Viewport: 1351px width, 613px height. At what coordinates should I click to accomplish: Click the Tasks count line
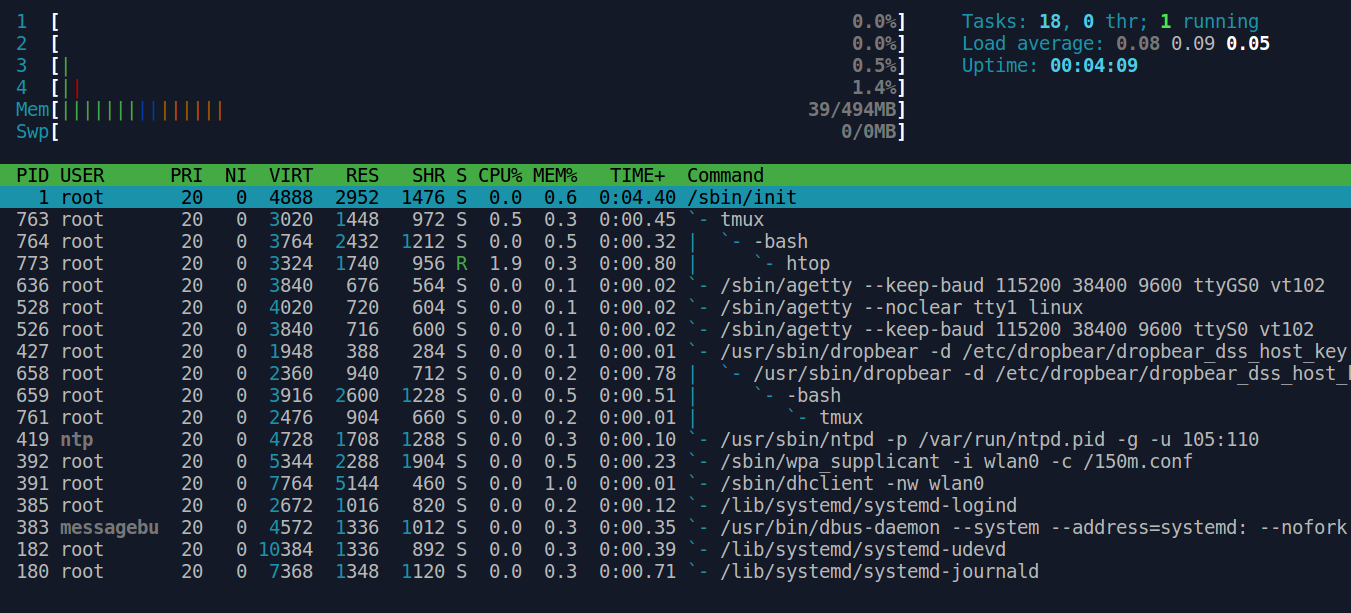point(1110,21)
